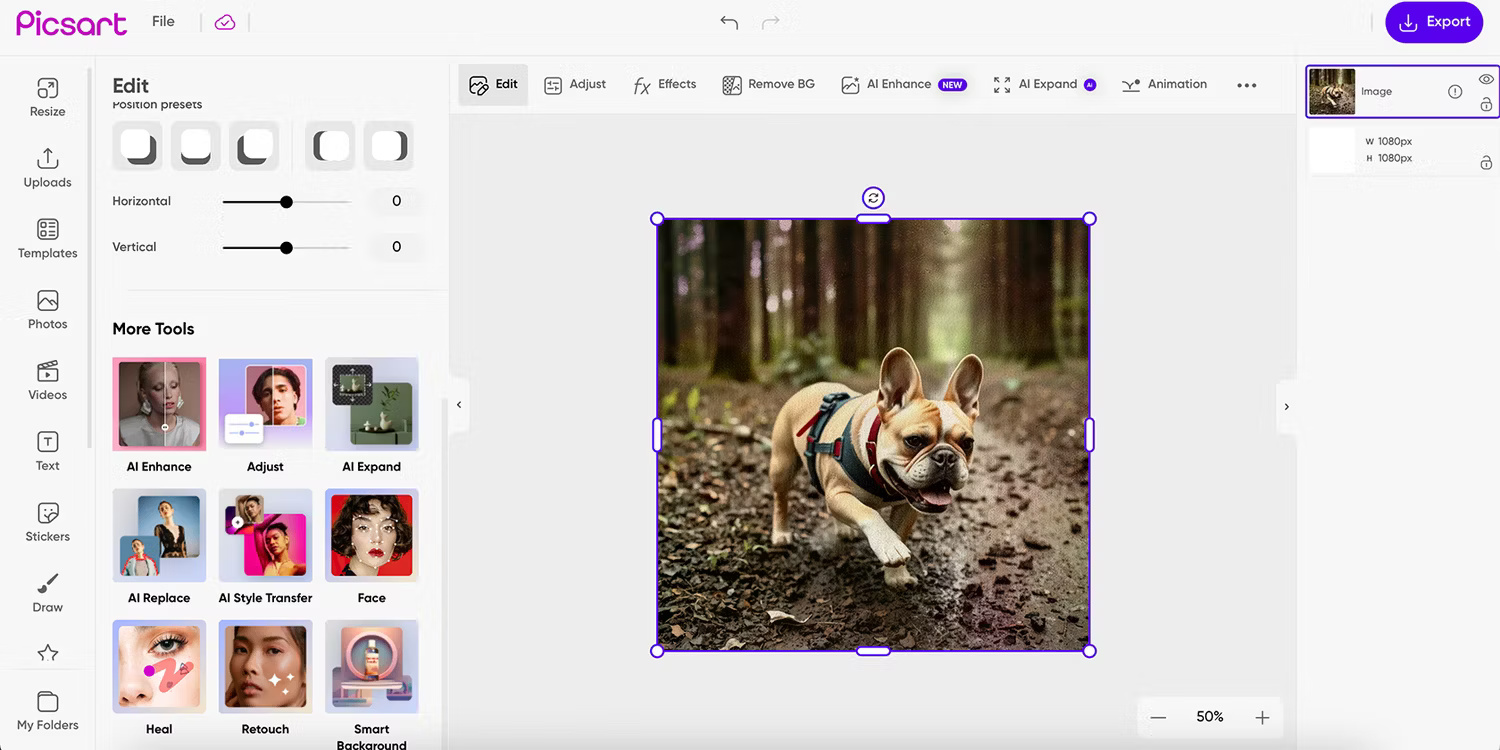Toggle visibility of the Image layer
Viewport: 1500px width, 750px height.
point(1485,78)
